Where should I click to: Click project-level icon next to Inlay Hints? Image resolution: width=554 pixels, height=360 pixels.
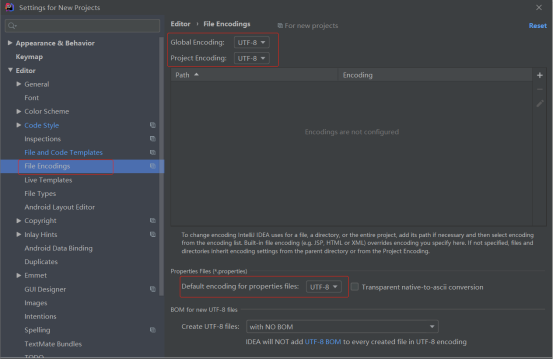pyautogui.click(x=153, y=235)
